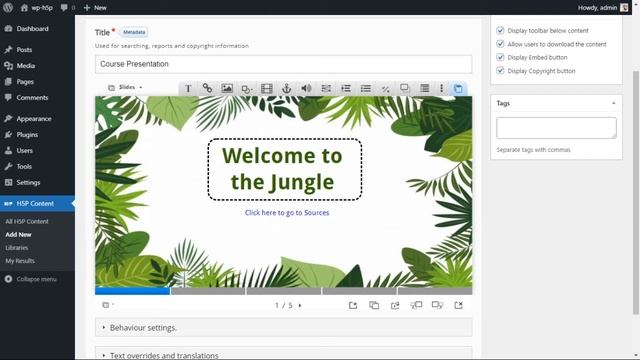Add a Single Choice Set task
This screenshot has height=360, width=640.
click(x=346, y=89)
